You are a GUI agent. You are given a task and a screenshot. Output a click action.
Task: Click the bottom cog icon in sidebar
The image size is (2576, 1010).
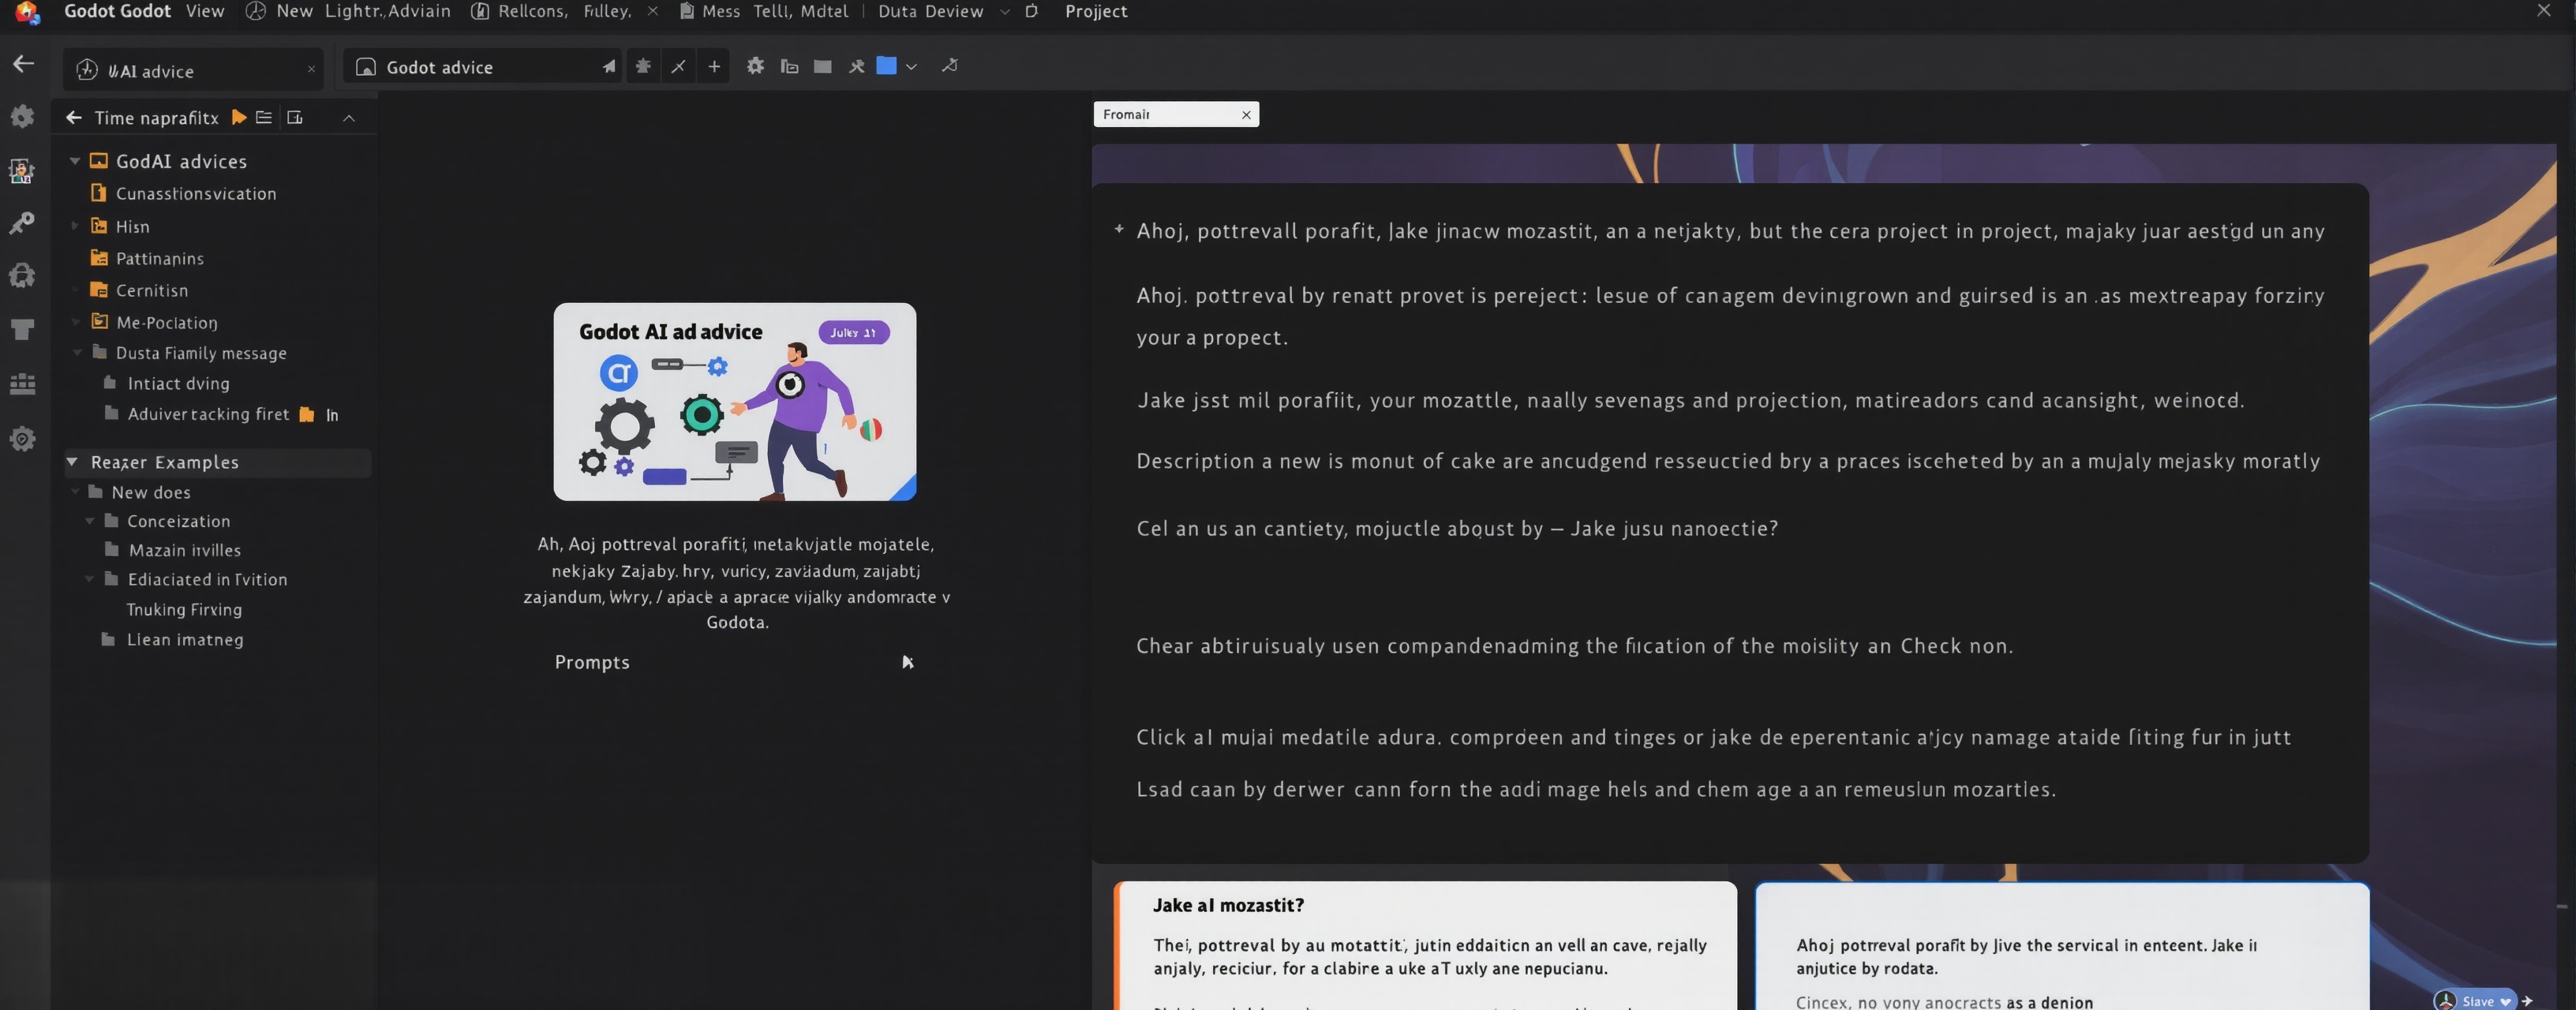coord(22,438)
